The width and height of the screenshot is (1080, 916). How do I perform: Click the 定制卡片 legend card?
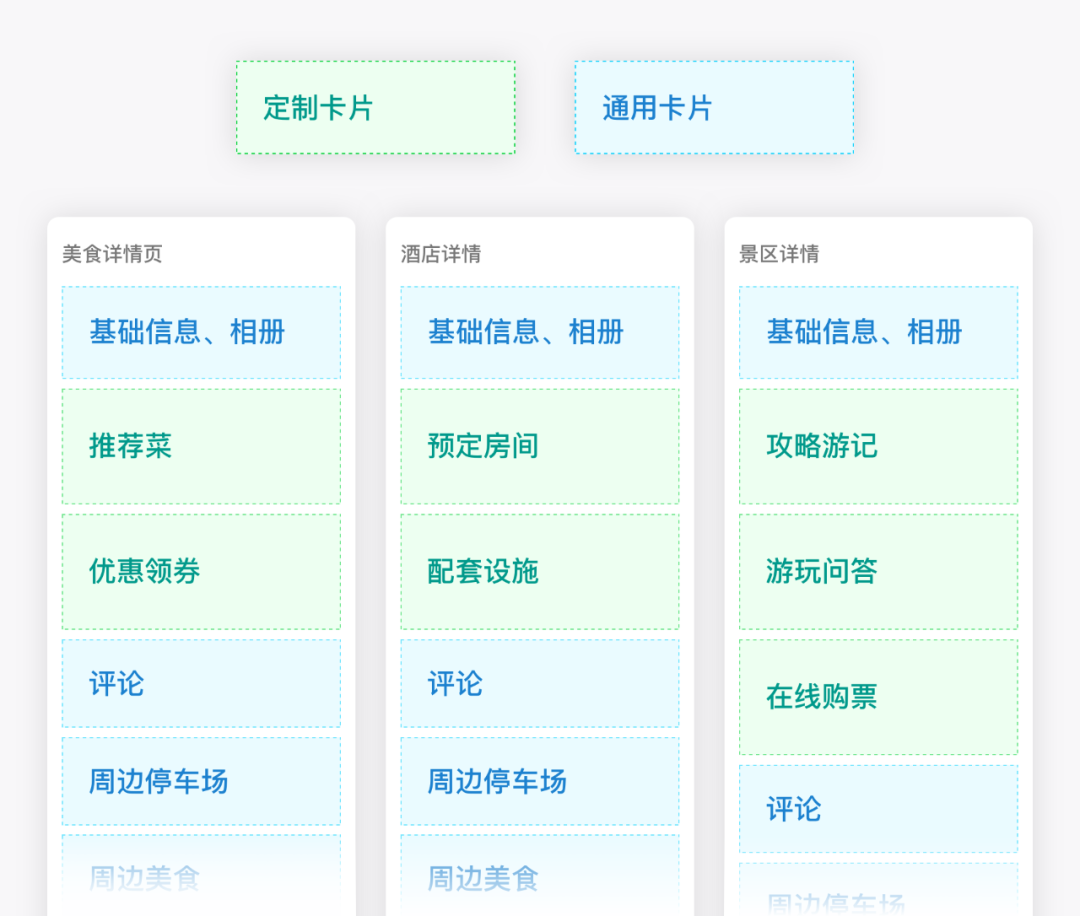click(375, 107)
